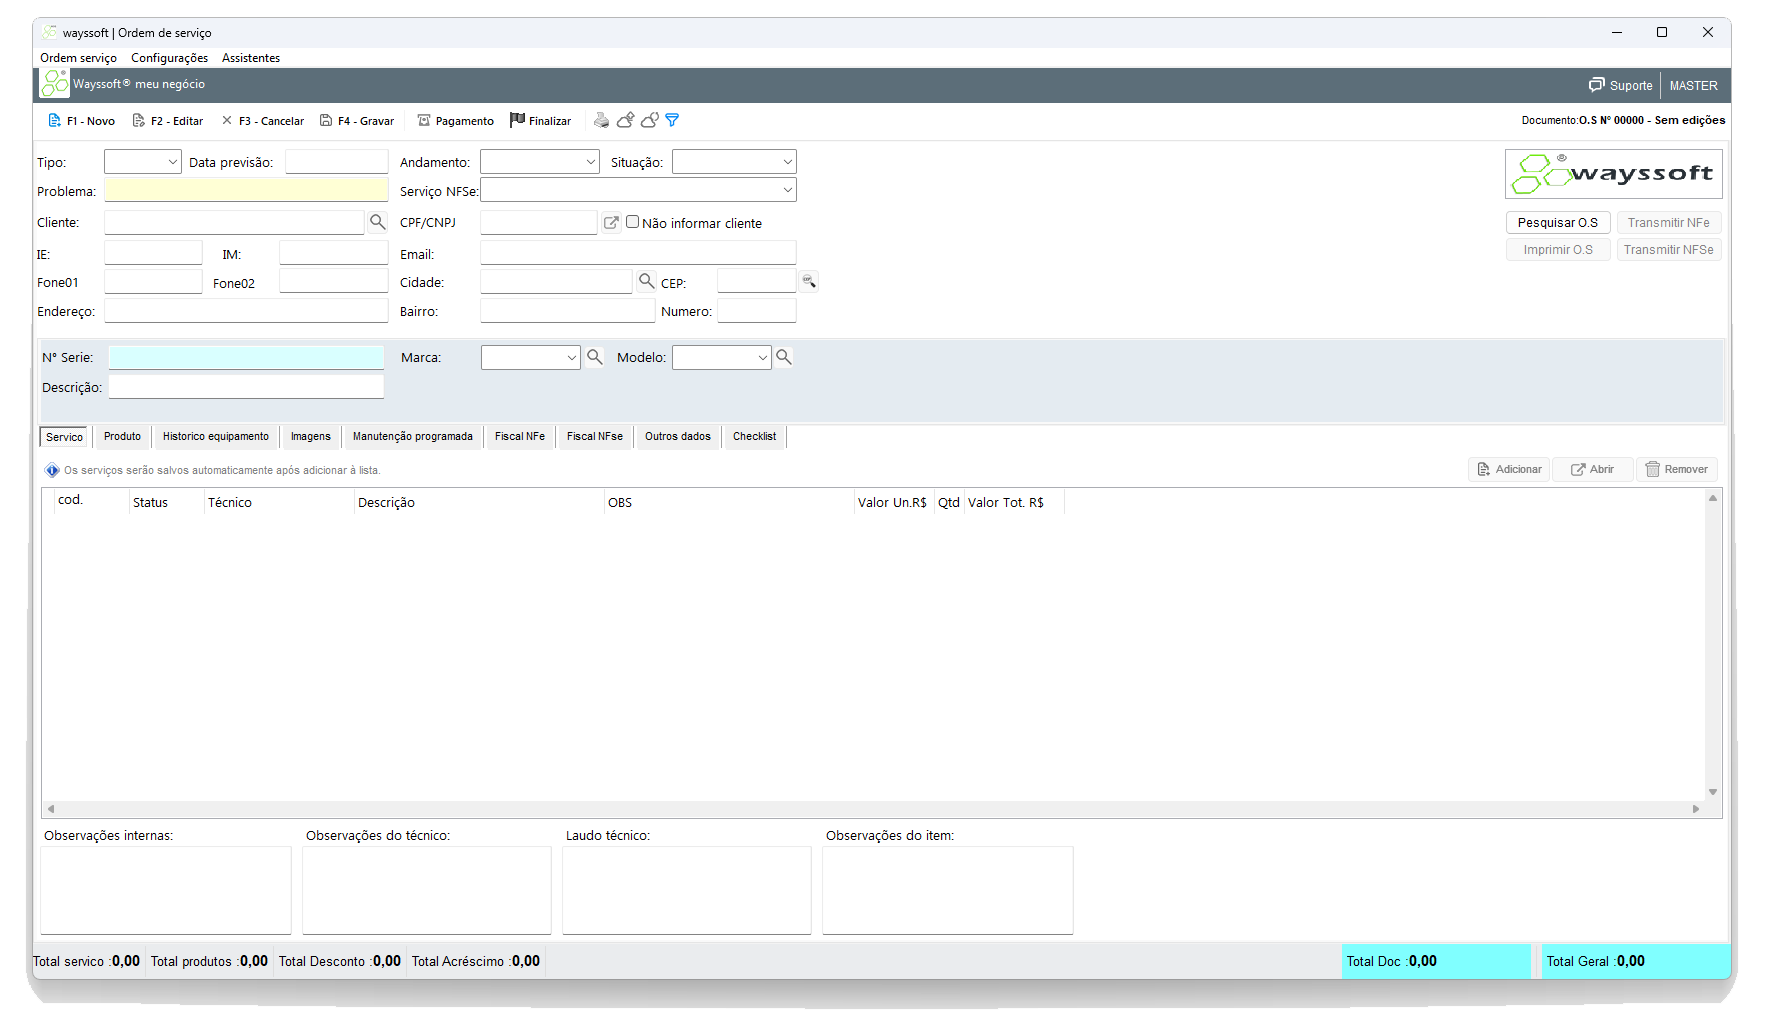Click the Problema yellow input field
Image resolution: width=1774 pixels, height=1019 pixels.
pyautogui.click(x=246, y=190)
